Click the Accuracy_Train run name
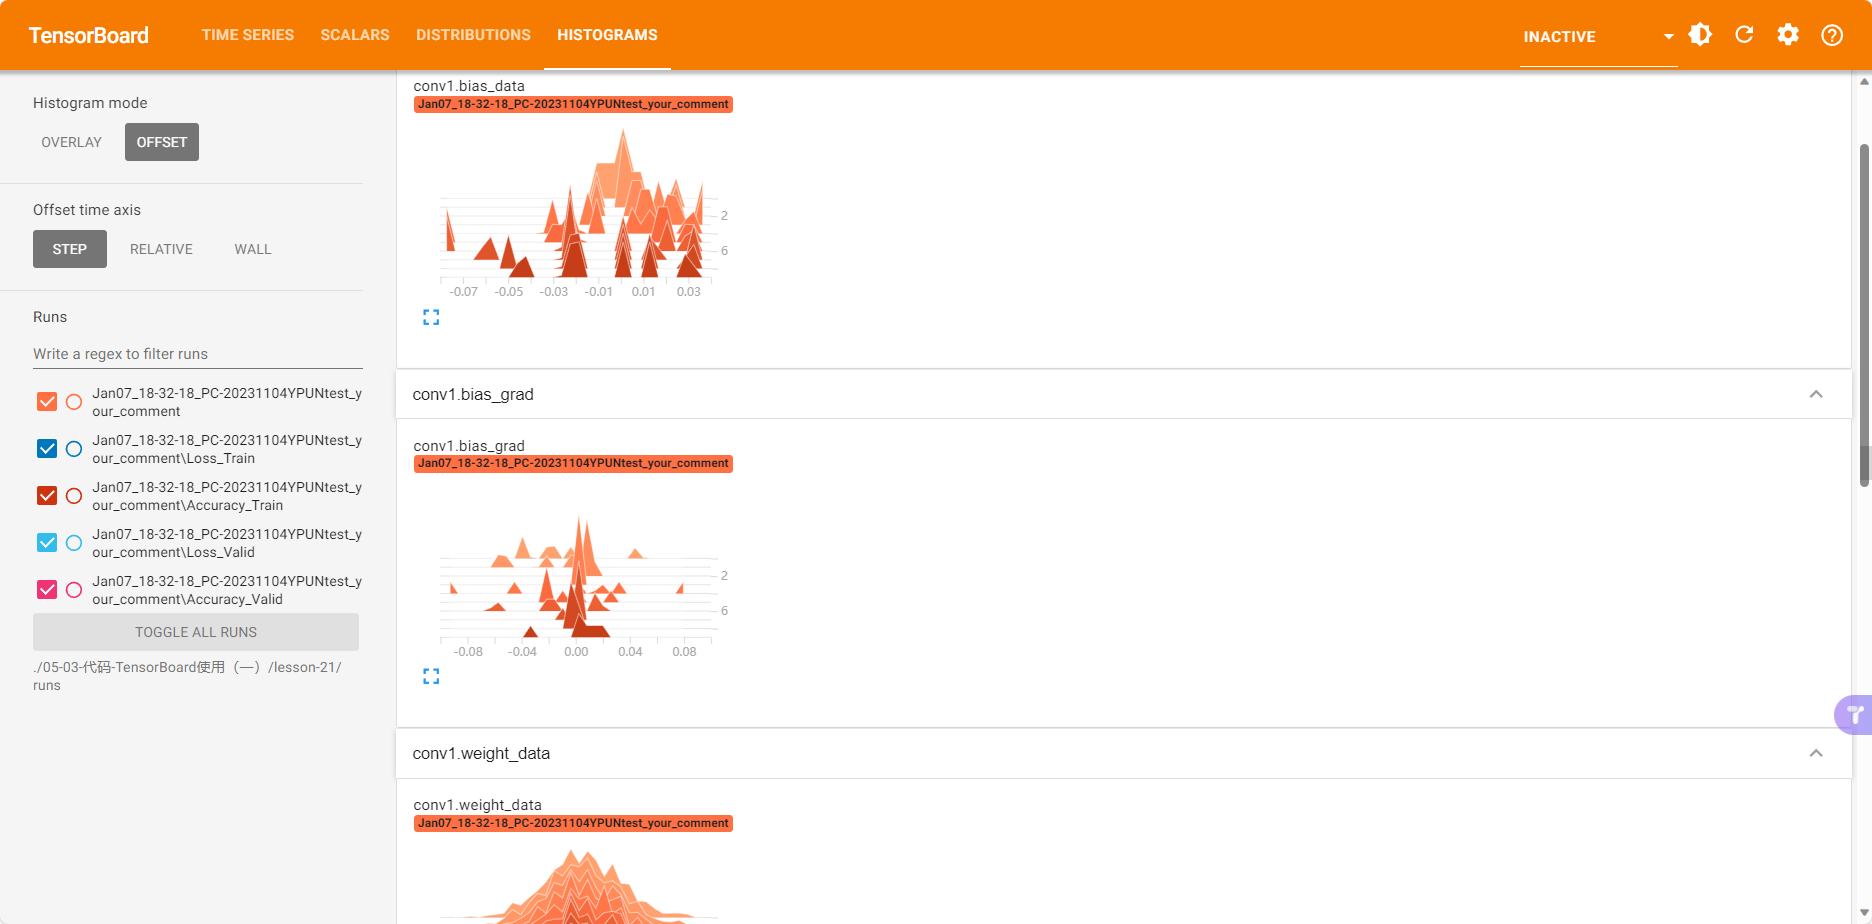The width and height of the screenshot is (1872, 924). (x=227, y=496)
